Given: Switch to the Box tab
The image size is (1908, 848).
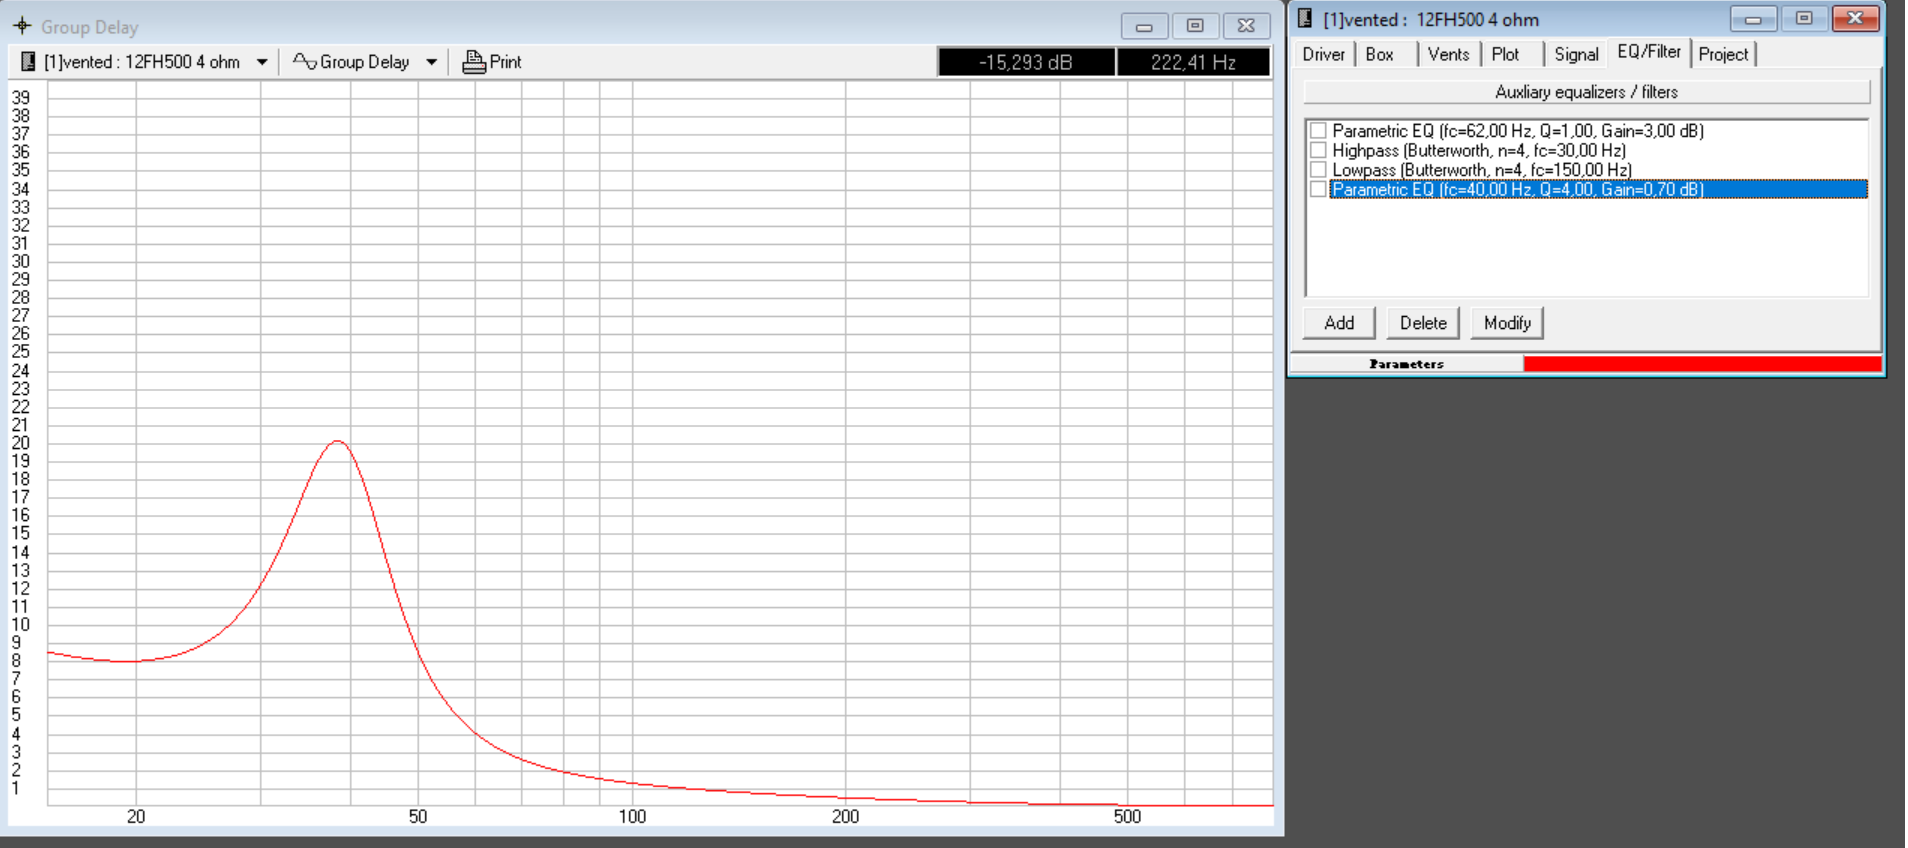Looking at the screenshot, I should [x=1379, y=54].
